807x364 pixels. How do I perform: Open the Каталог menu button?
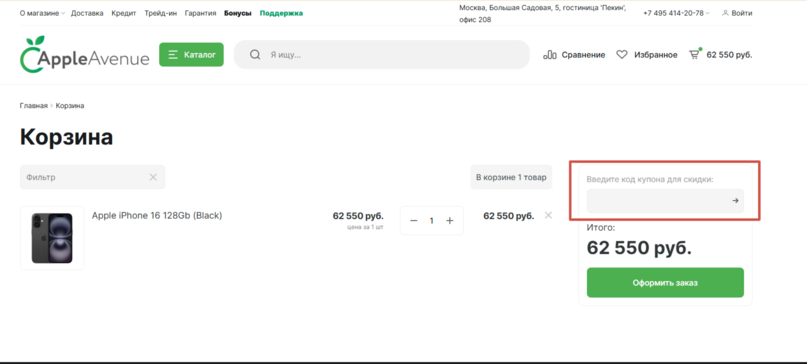191,55
